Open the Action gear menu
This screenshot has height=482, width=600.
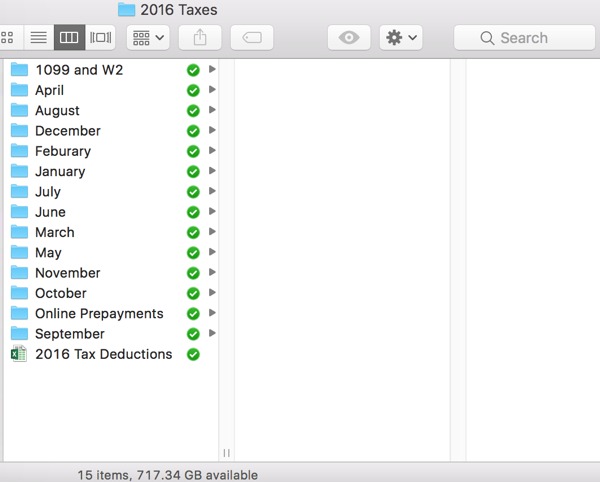401,37
